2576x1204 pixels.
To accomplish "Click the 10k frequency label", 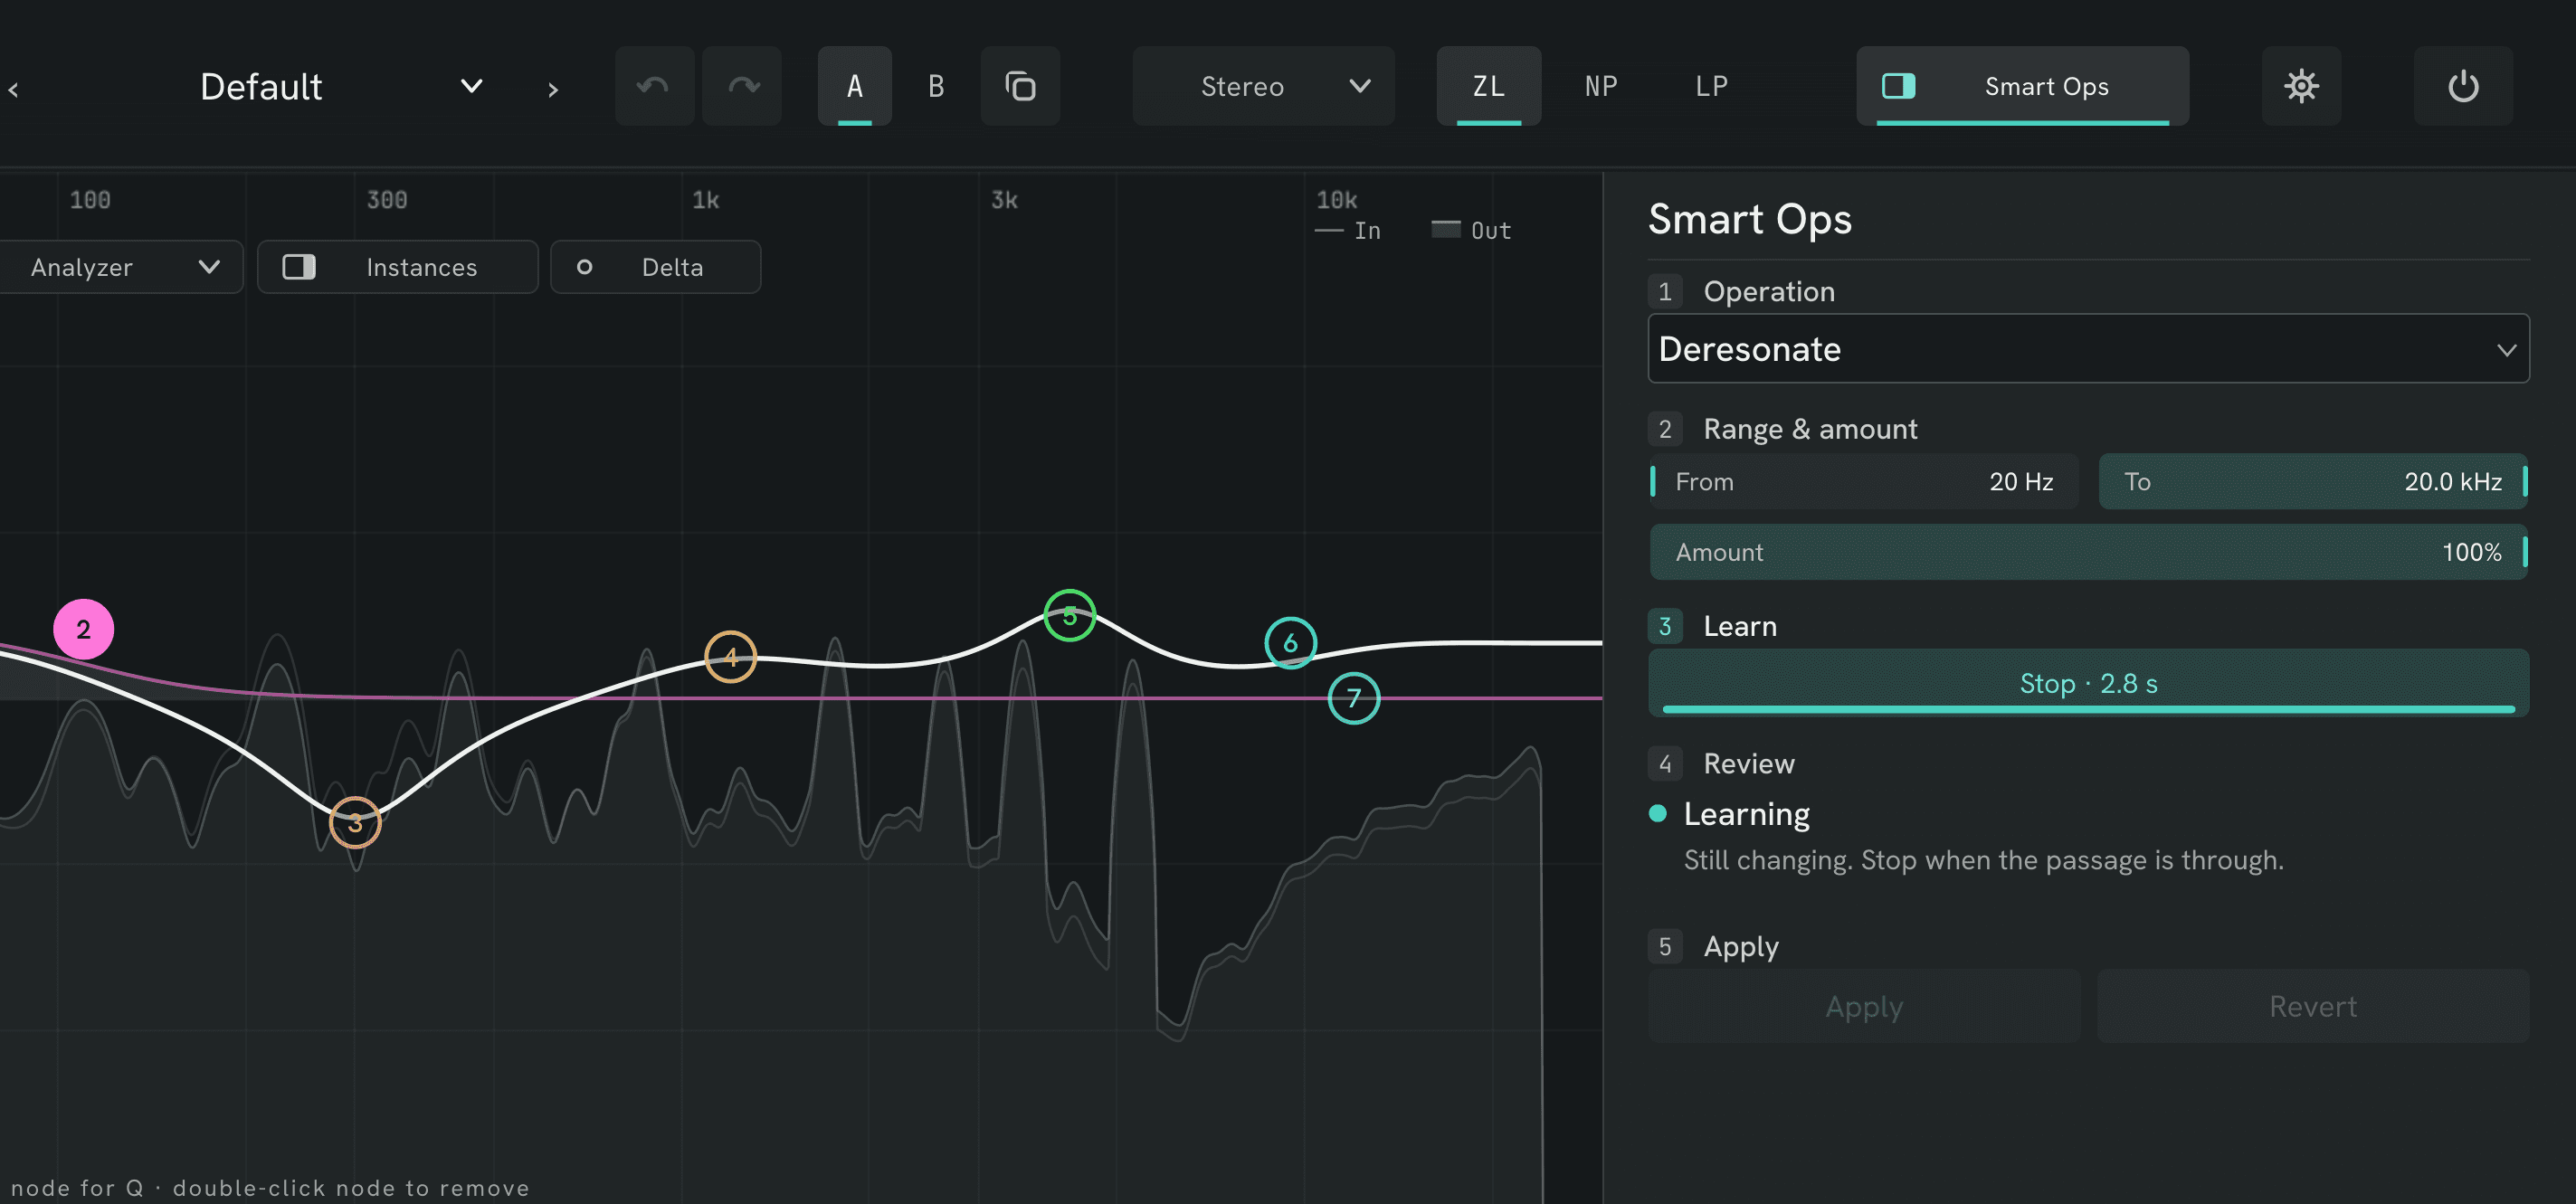I will pos(1336,200).
